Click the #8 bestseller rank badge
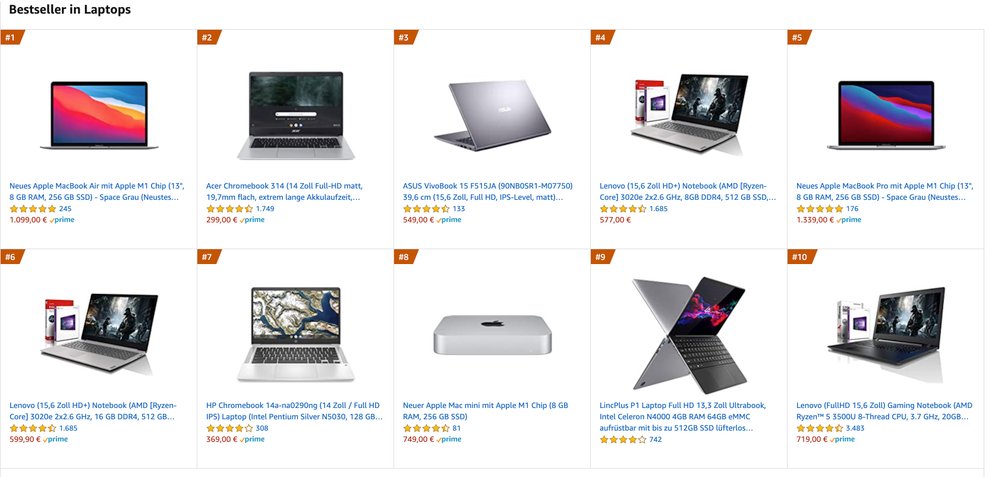Viewport: 992px width, 477px height. [x=406, y=257]
